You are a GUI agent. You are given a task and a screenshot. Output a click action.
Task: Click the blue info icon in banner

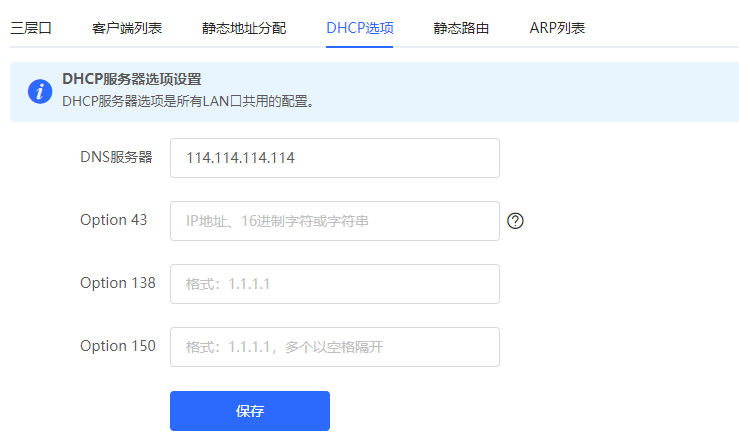click(39, 91)
